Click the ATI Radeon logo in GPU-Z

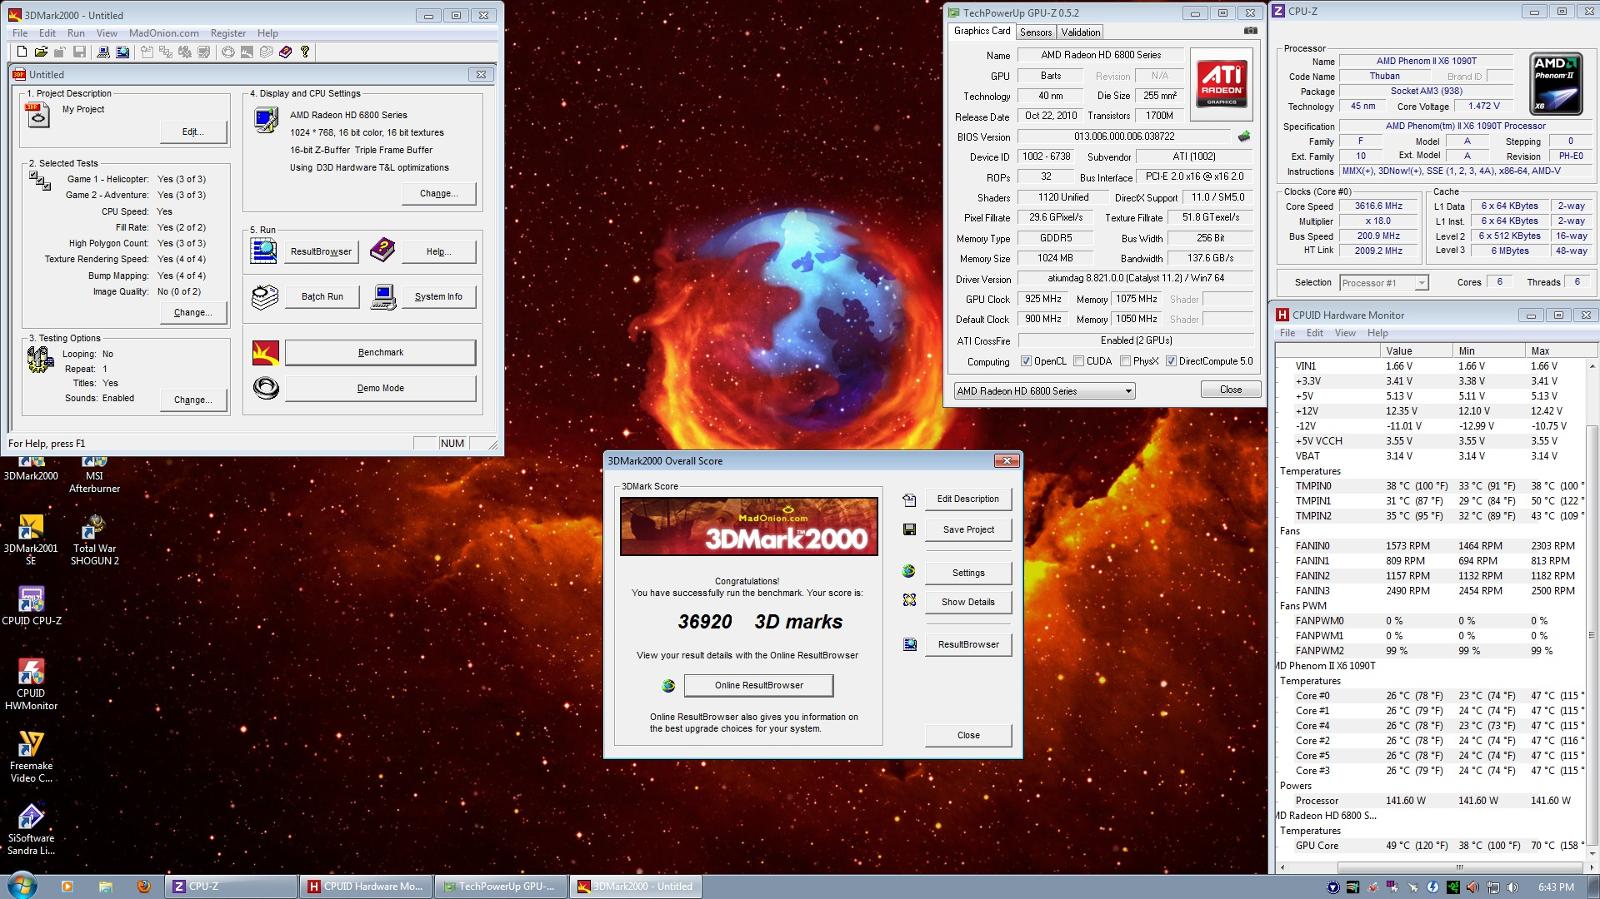[x=1221, y=84]
